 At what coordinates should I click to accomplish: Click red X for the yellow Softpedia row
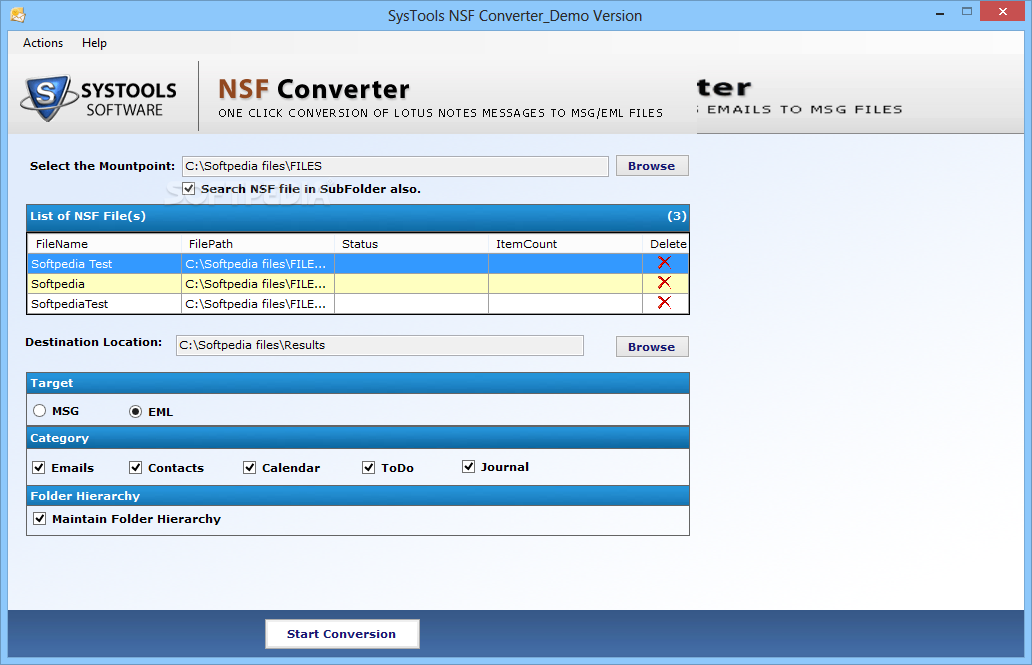[664, 282]
